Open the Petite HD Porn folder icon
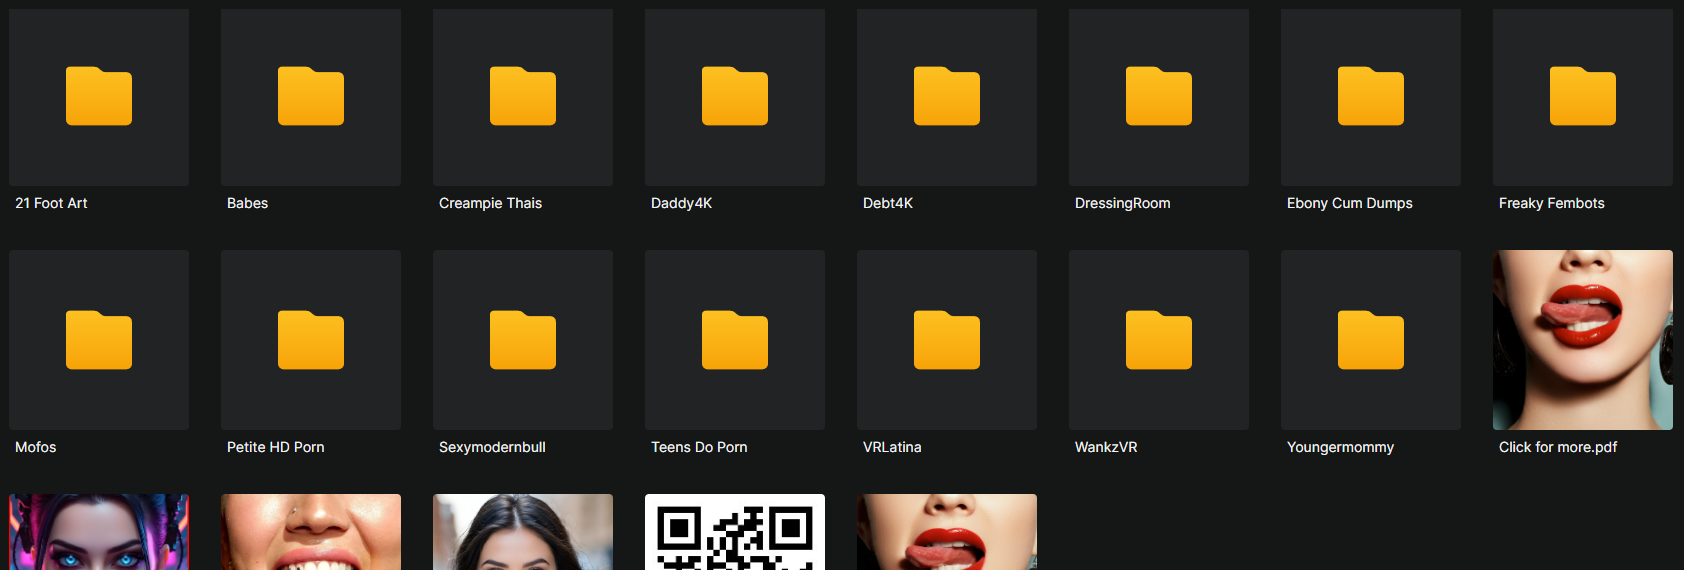Image resolution: width=1684 pixels, height=570 pixels. 311,340
